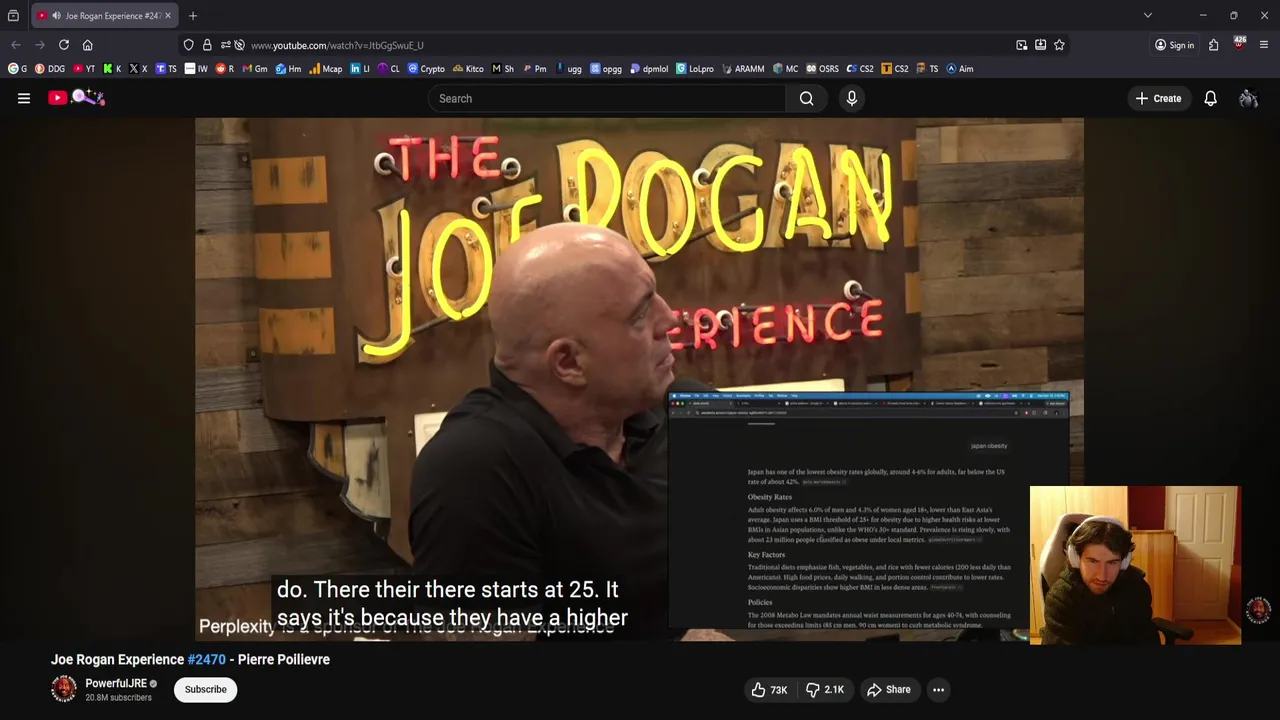Show site security info via the padlock

[x=207, y=45]
